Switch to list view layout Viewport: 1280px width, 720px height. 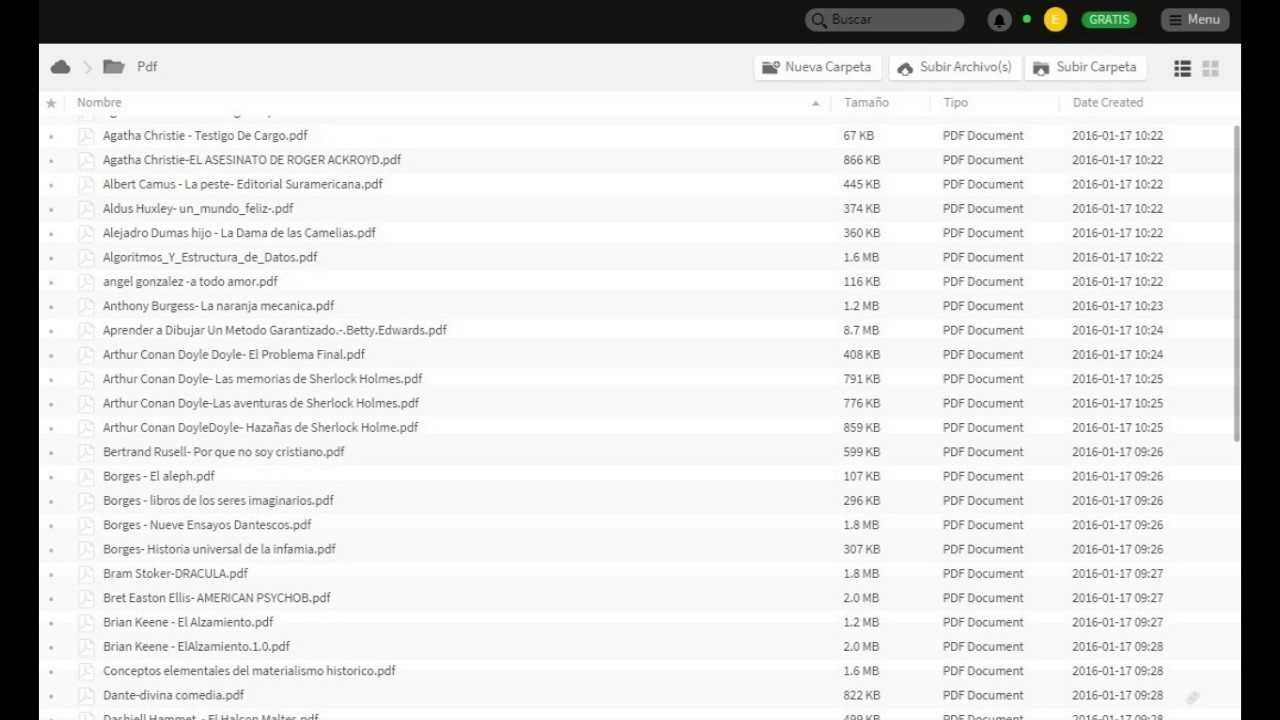1182,68
